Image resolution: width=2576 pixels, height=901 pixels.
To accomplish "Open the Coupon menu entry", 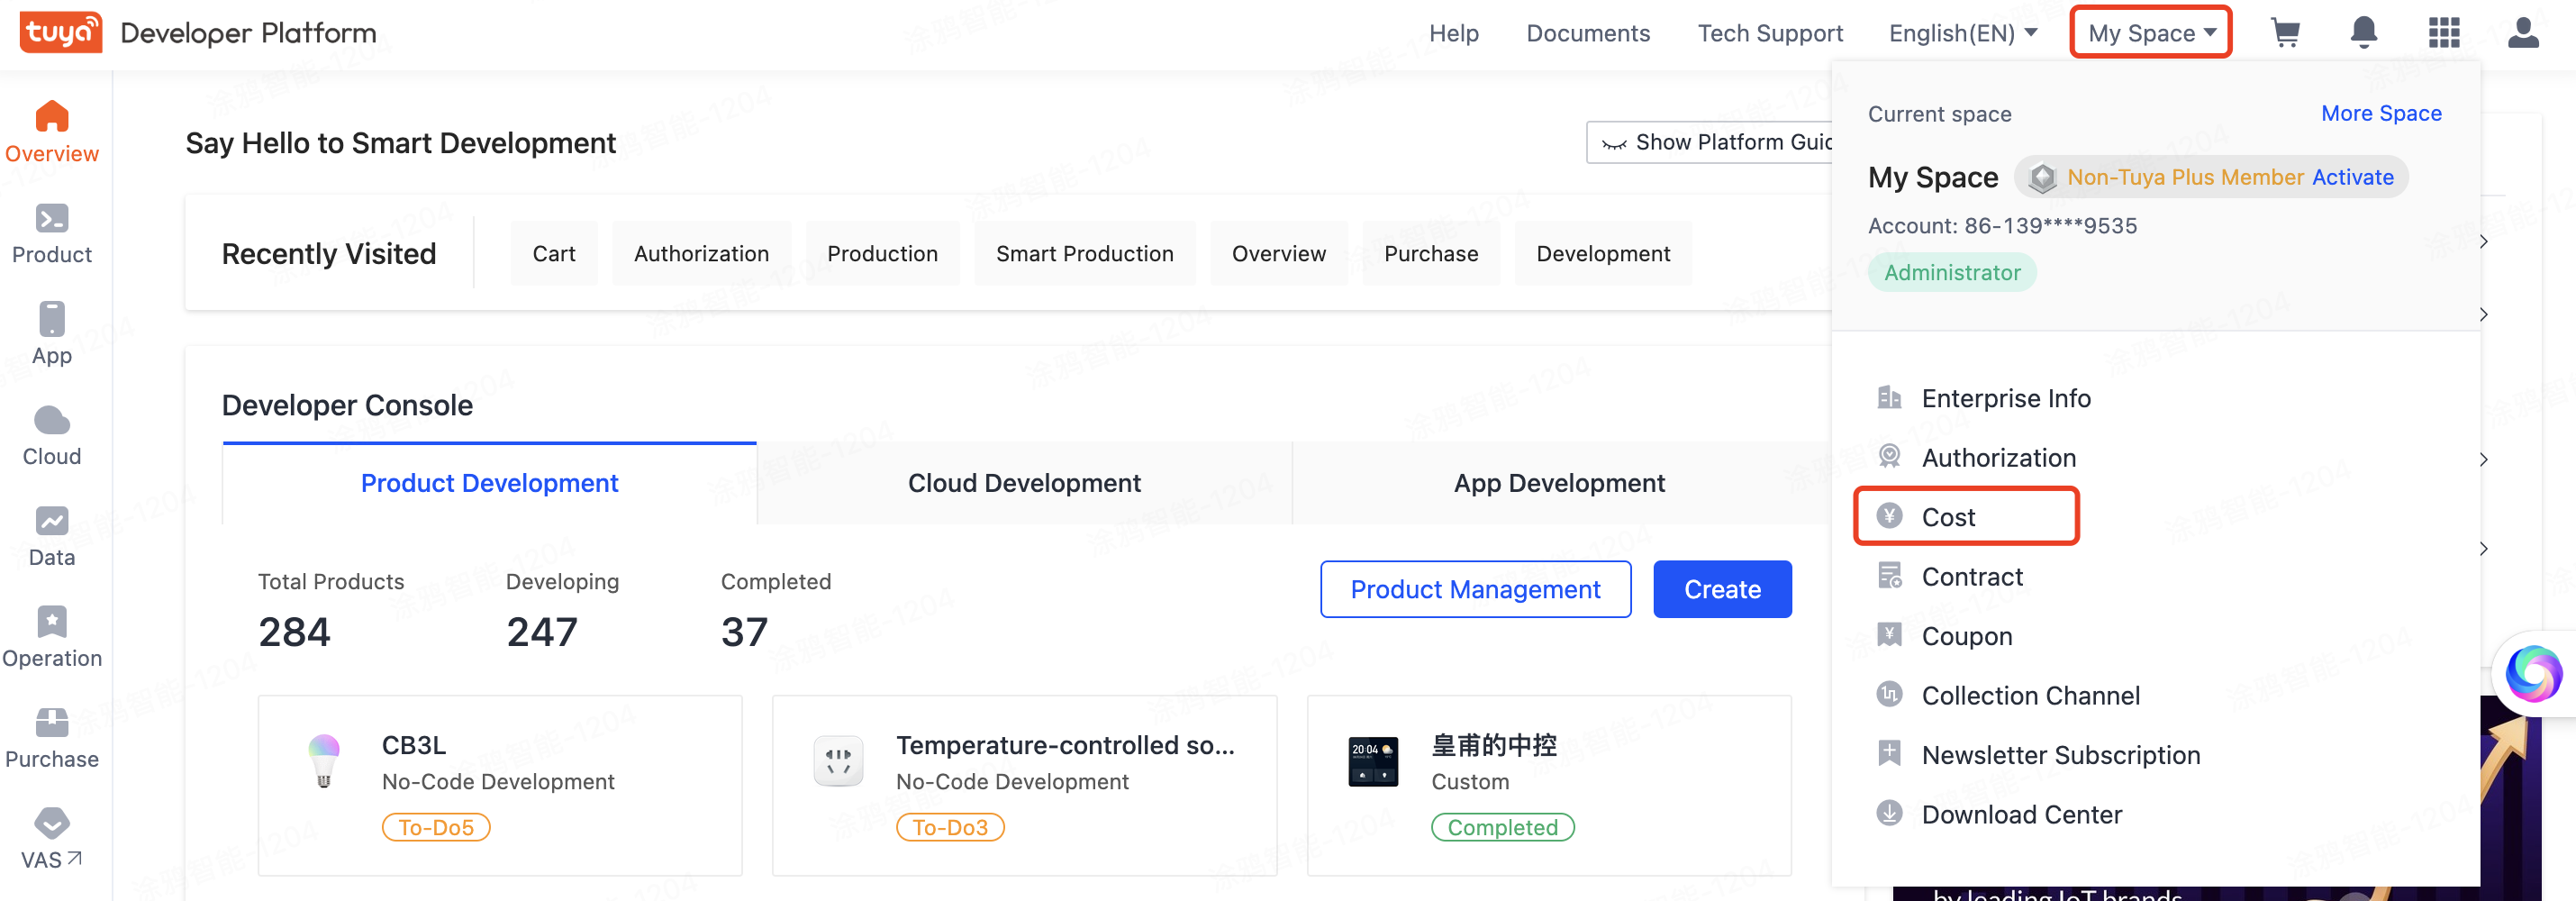I will pos(1966,636).
